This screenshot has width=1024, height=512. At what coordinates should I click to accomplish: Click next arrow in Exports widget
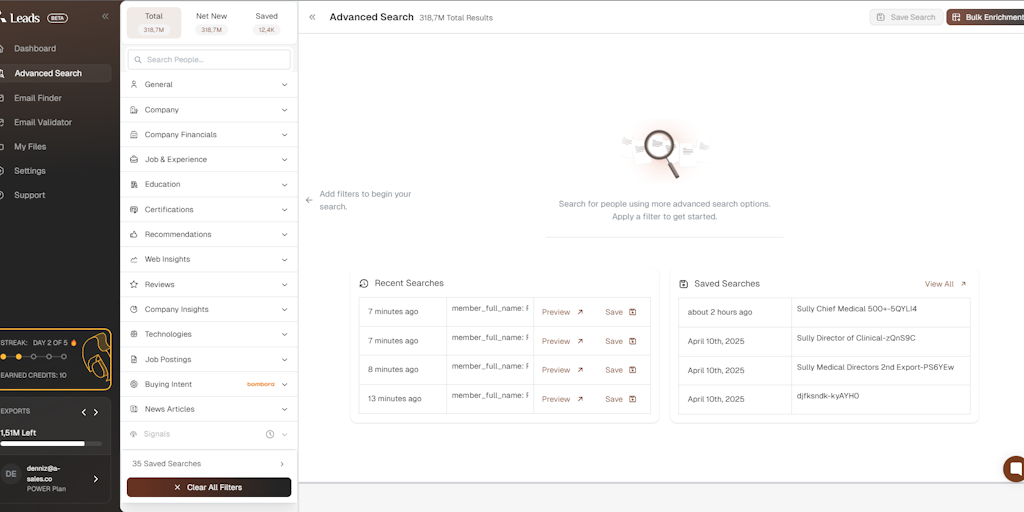pos(96,412)
